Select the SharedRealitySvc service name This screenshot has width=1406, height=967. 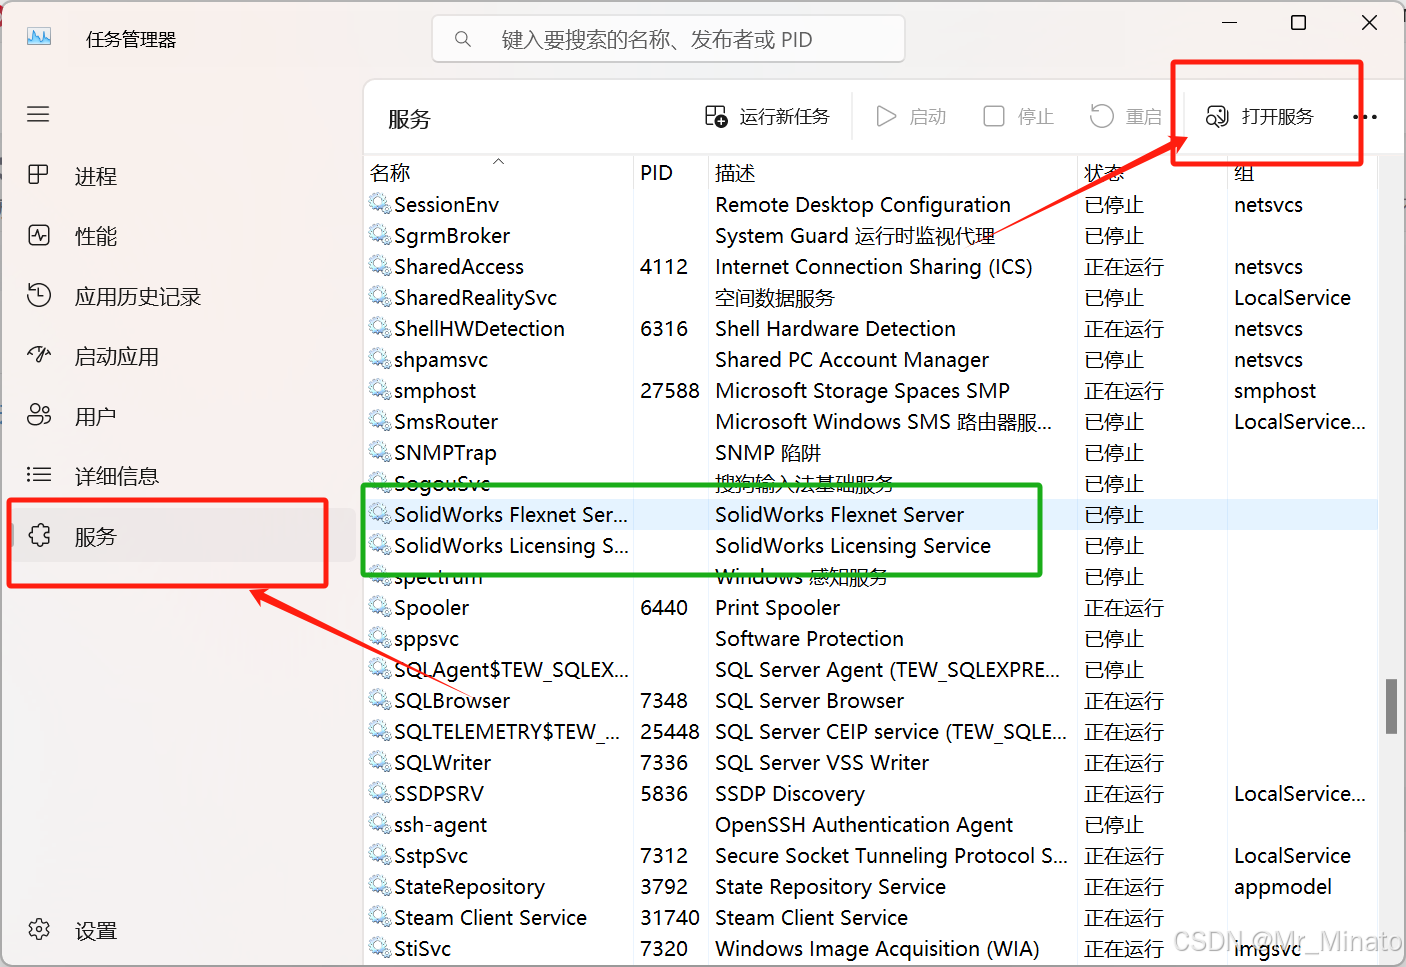point(475,297)
